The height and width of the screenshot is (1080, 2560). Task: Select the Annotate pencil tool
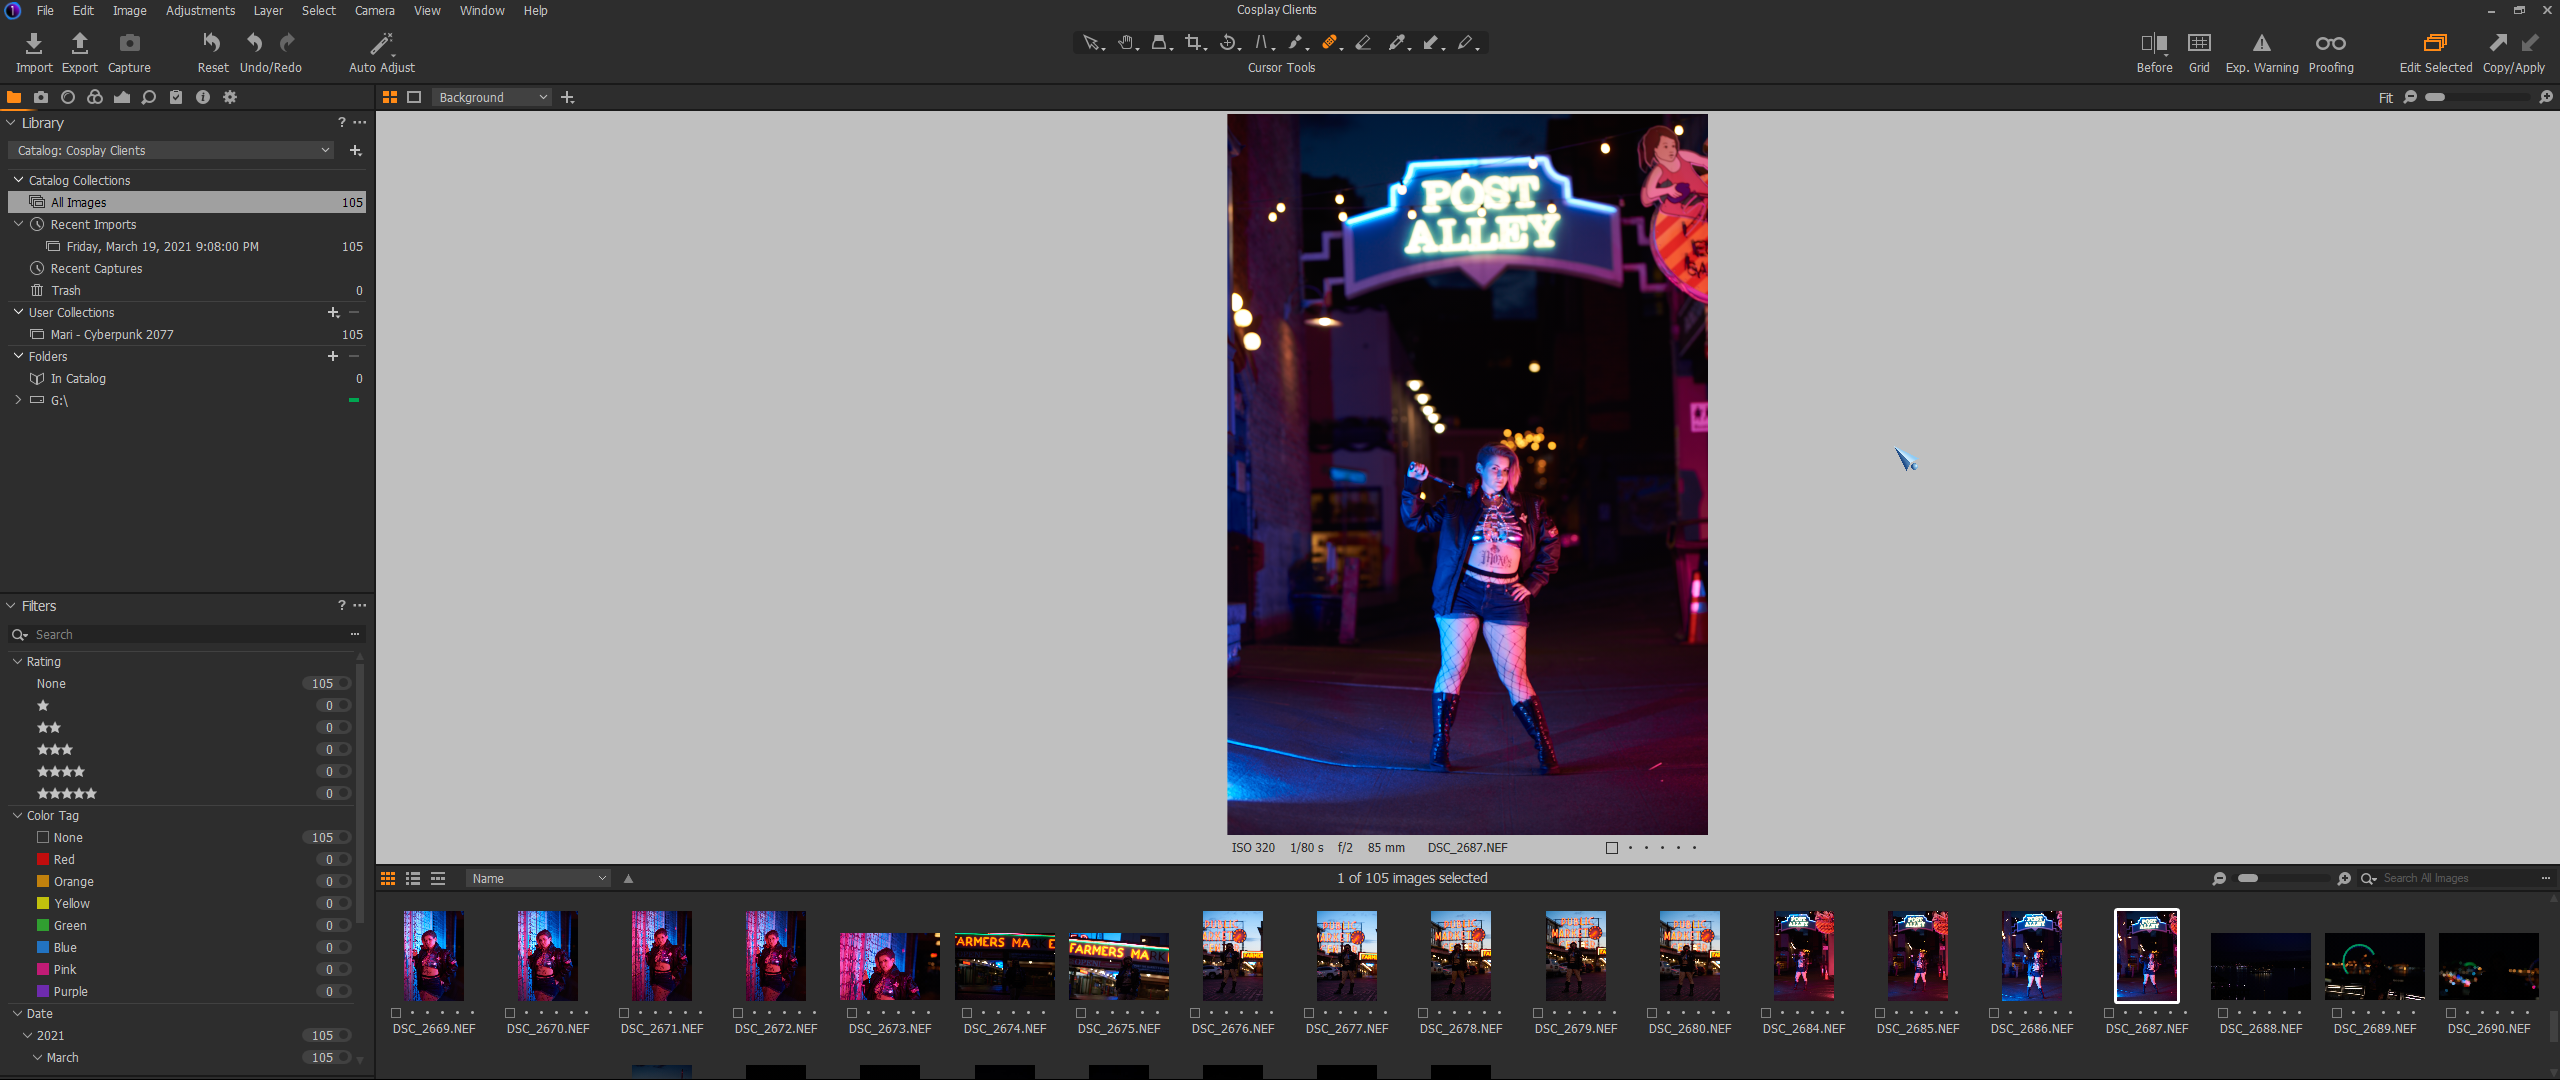coord(1466,43)
